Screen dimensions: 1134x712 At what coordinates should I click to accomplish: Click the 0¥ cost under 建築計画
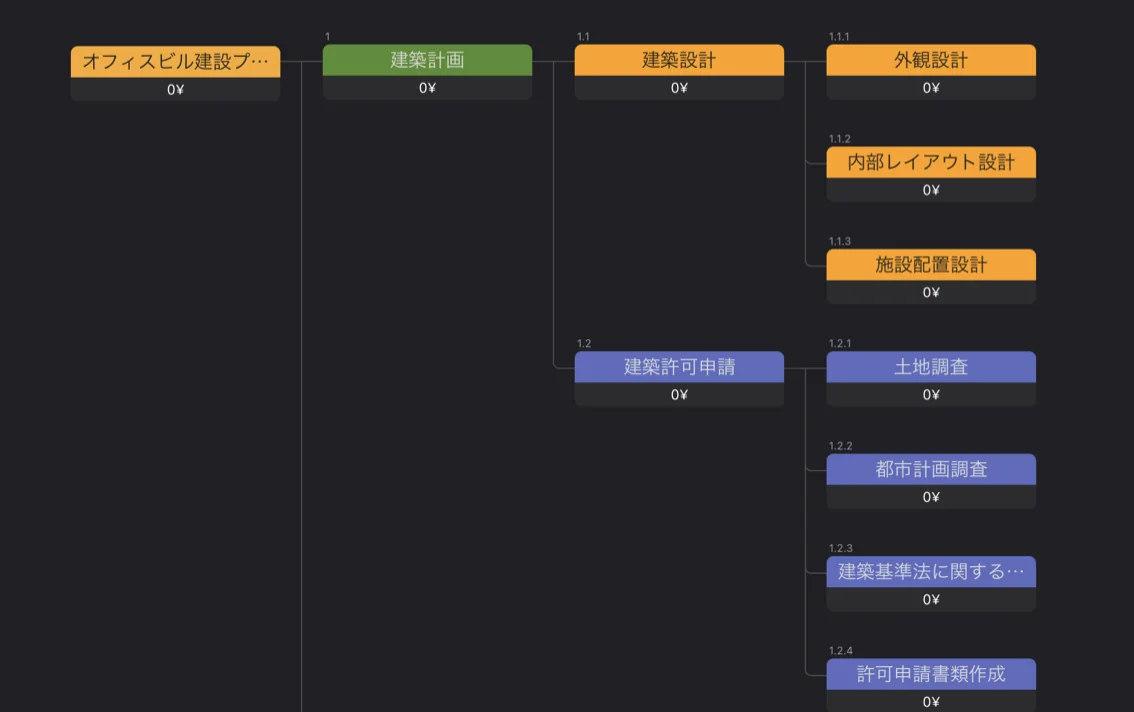[427, 88]
